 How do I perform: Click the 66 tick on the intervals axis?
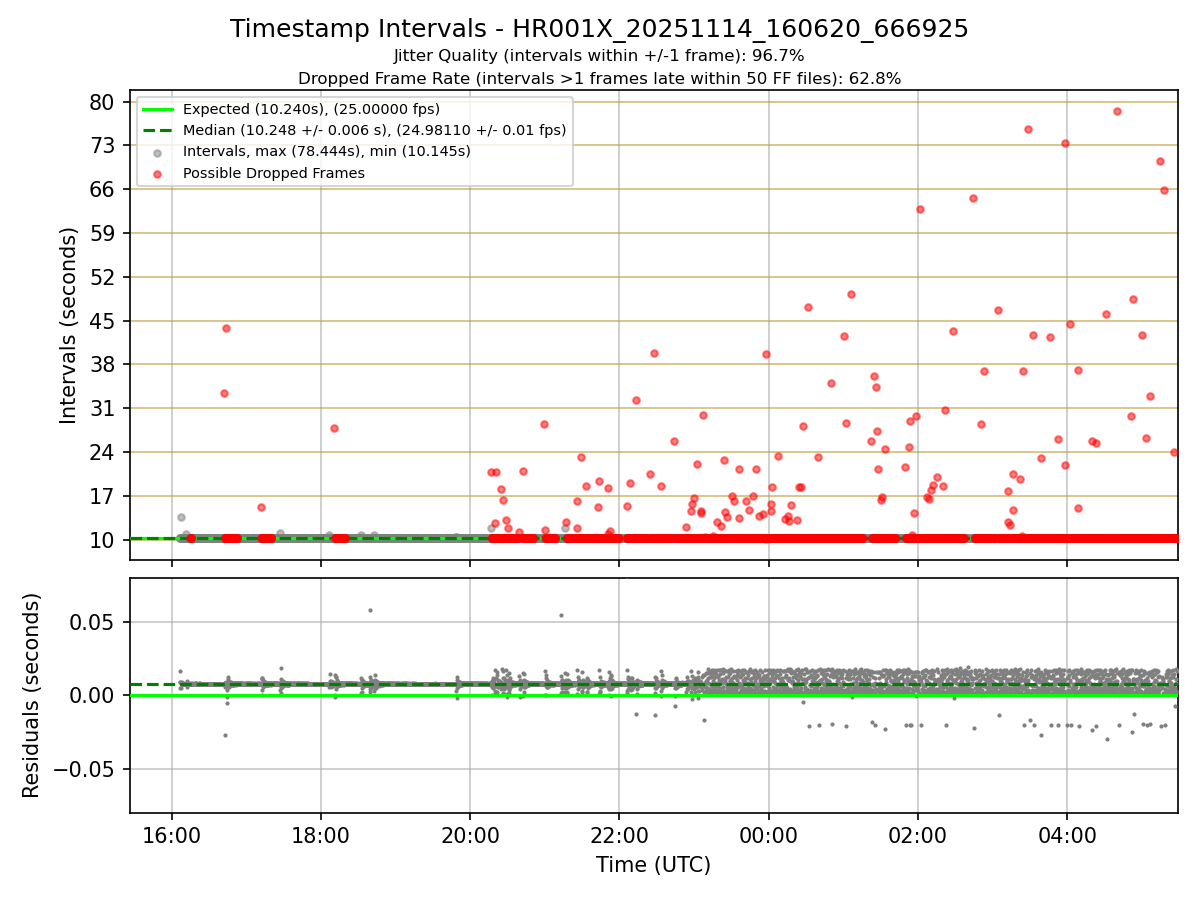coord(101,190)
